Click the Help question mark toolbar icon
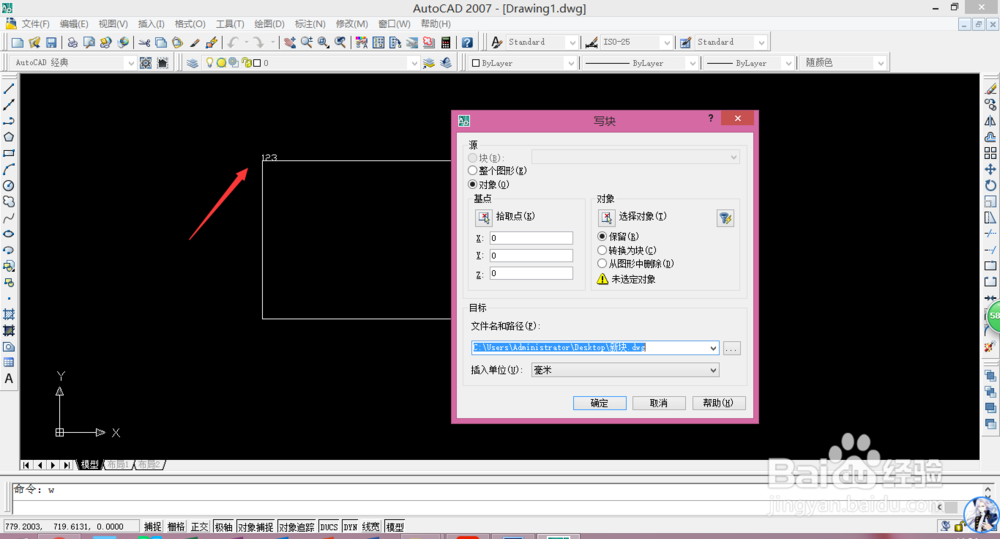The width and height of the screenshot is (1000, 539). (x=467, y=42)
